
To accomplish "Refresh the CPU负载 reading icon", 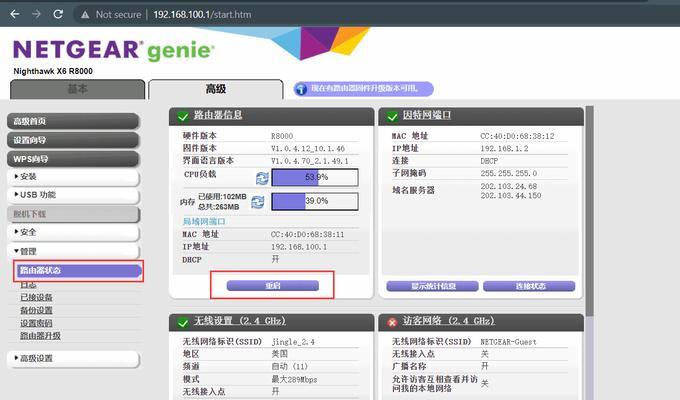I will [262, 178].
